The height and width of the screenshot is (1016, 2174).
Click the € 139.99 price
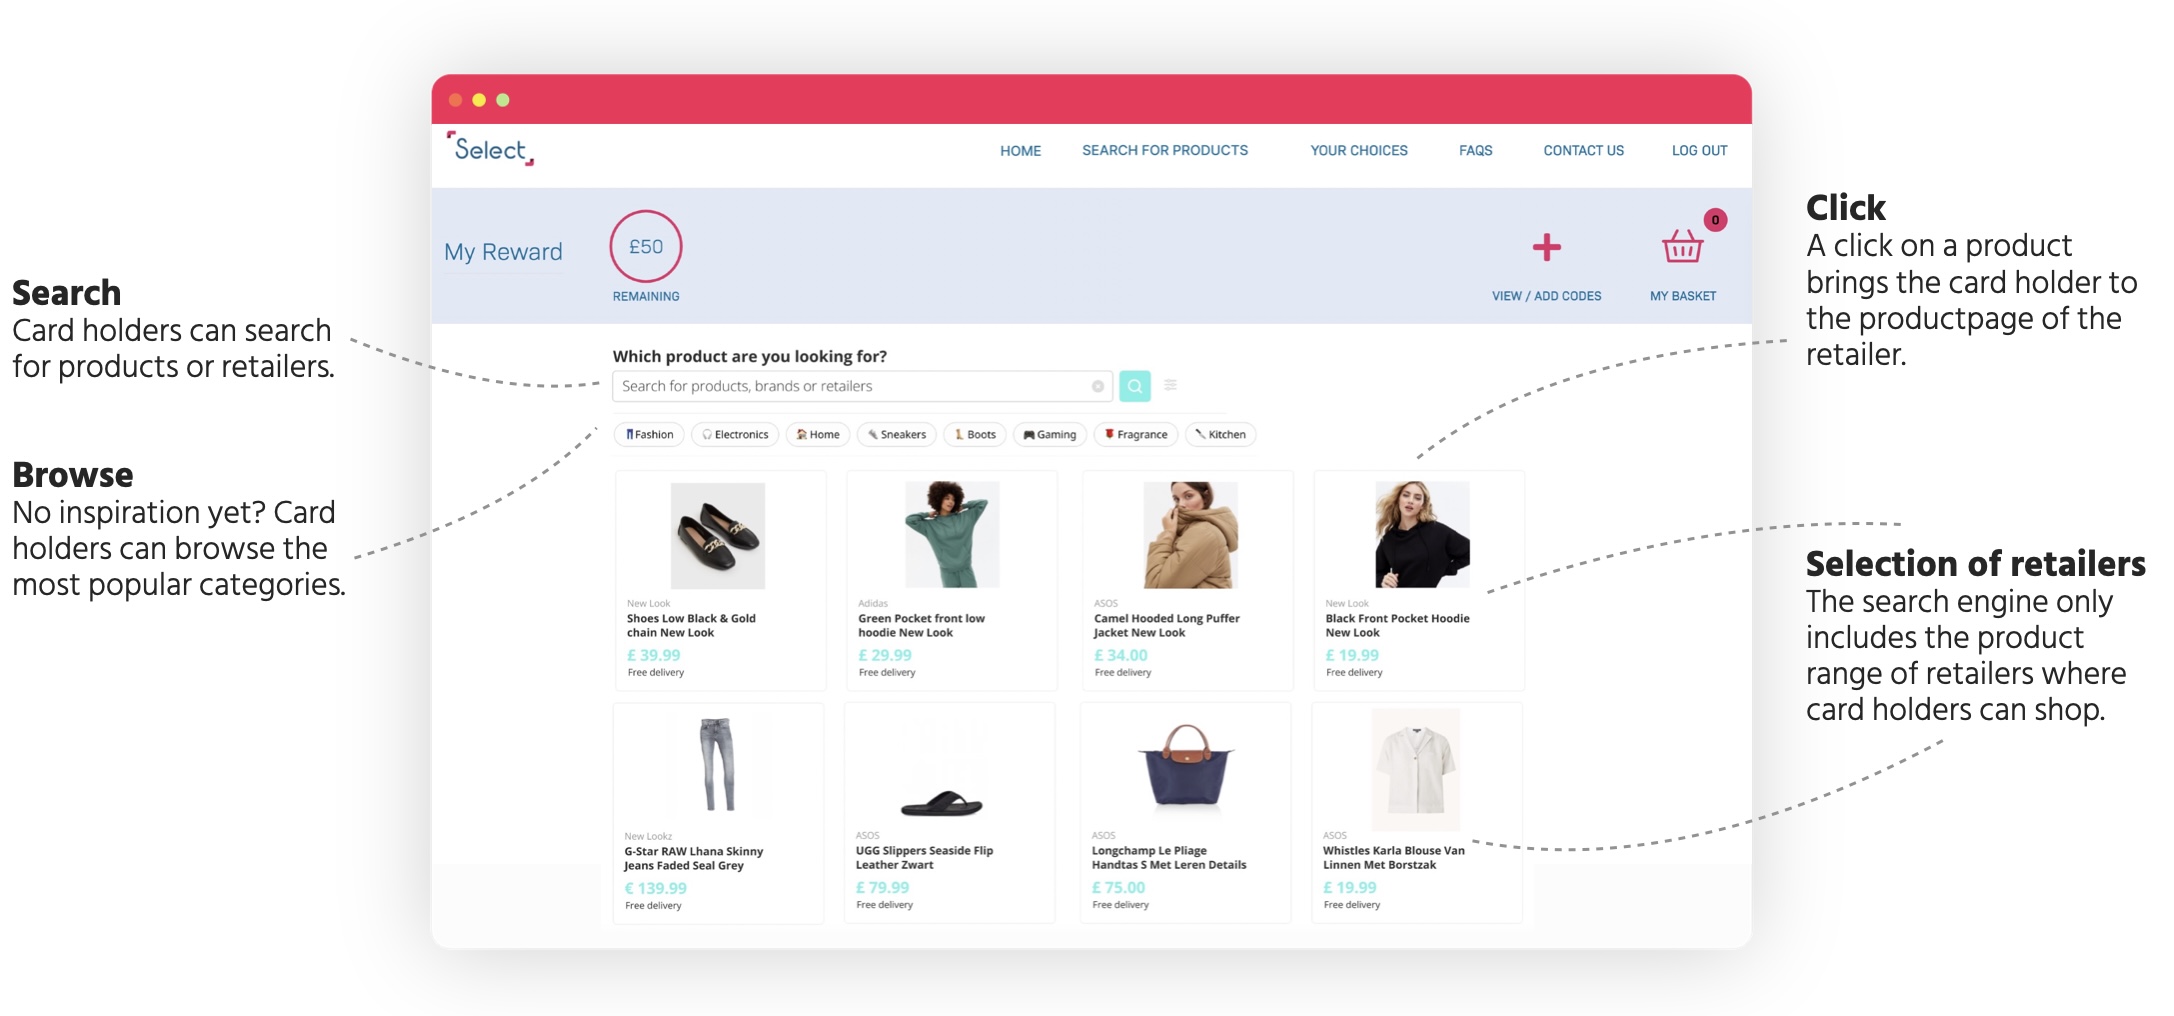655,889
